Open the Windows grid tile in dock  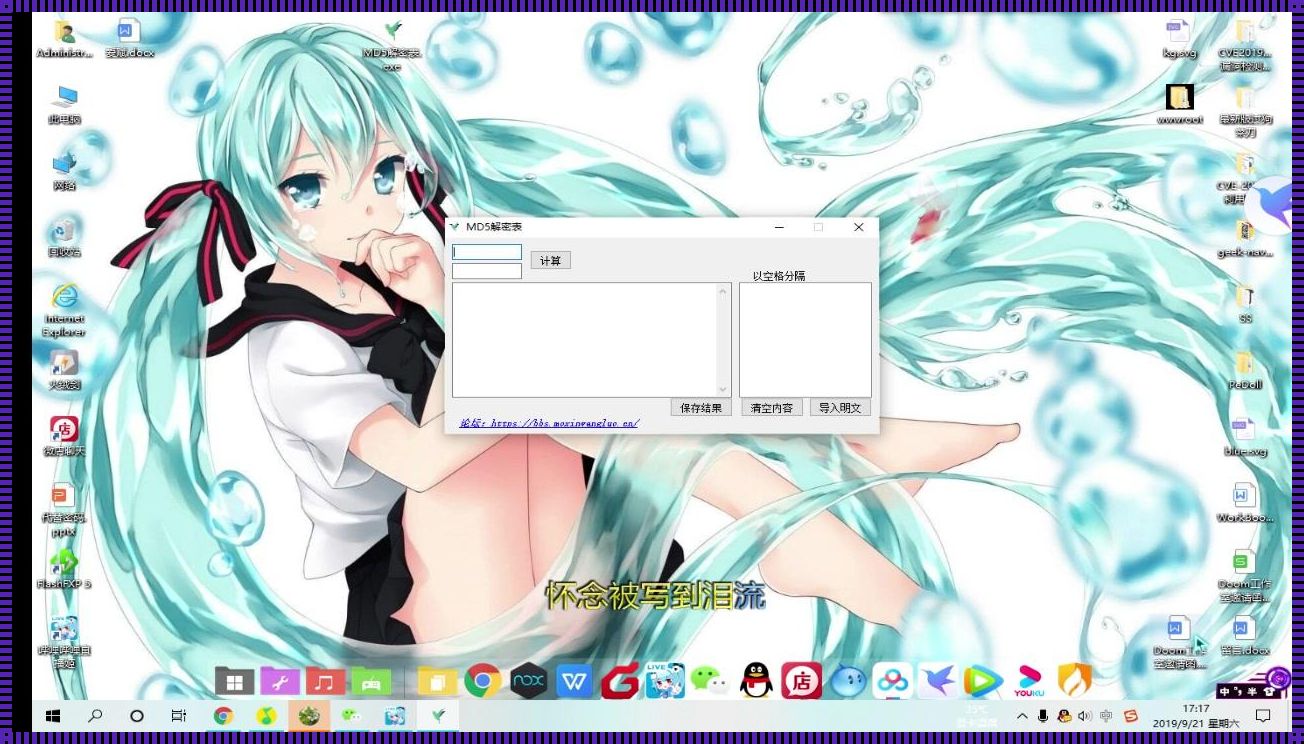pyautogui.click(x=235, y=682)
